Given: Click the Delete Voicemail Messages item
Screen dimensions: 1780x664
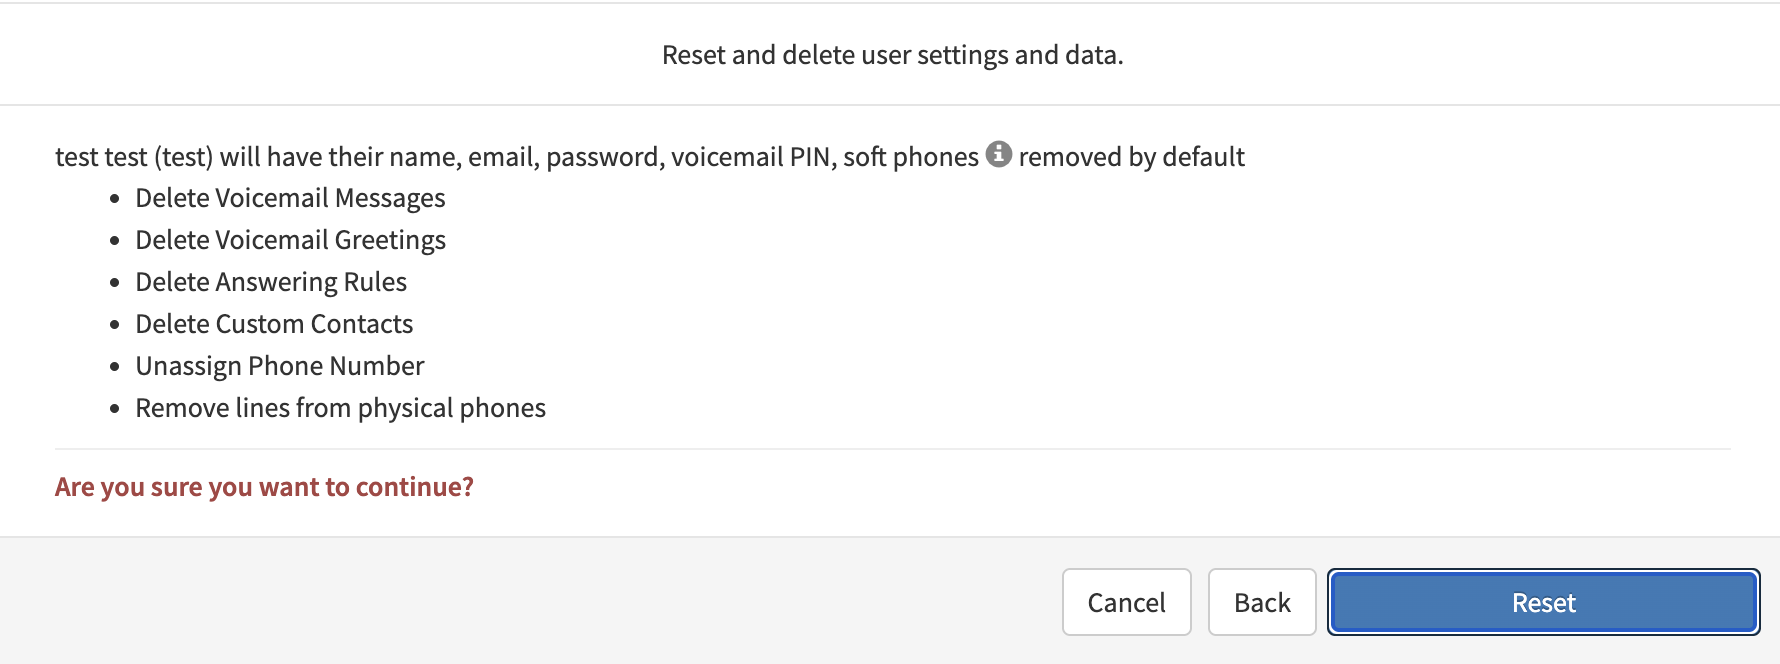Looking at the screenshot, I should coord(290,198).
